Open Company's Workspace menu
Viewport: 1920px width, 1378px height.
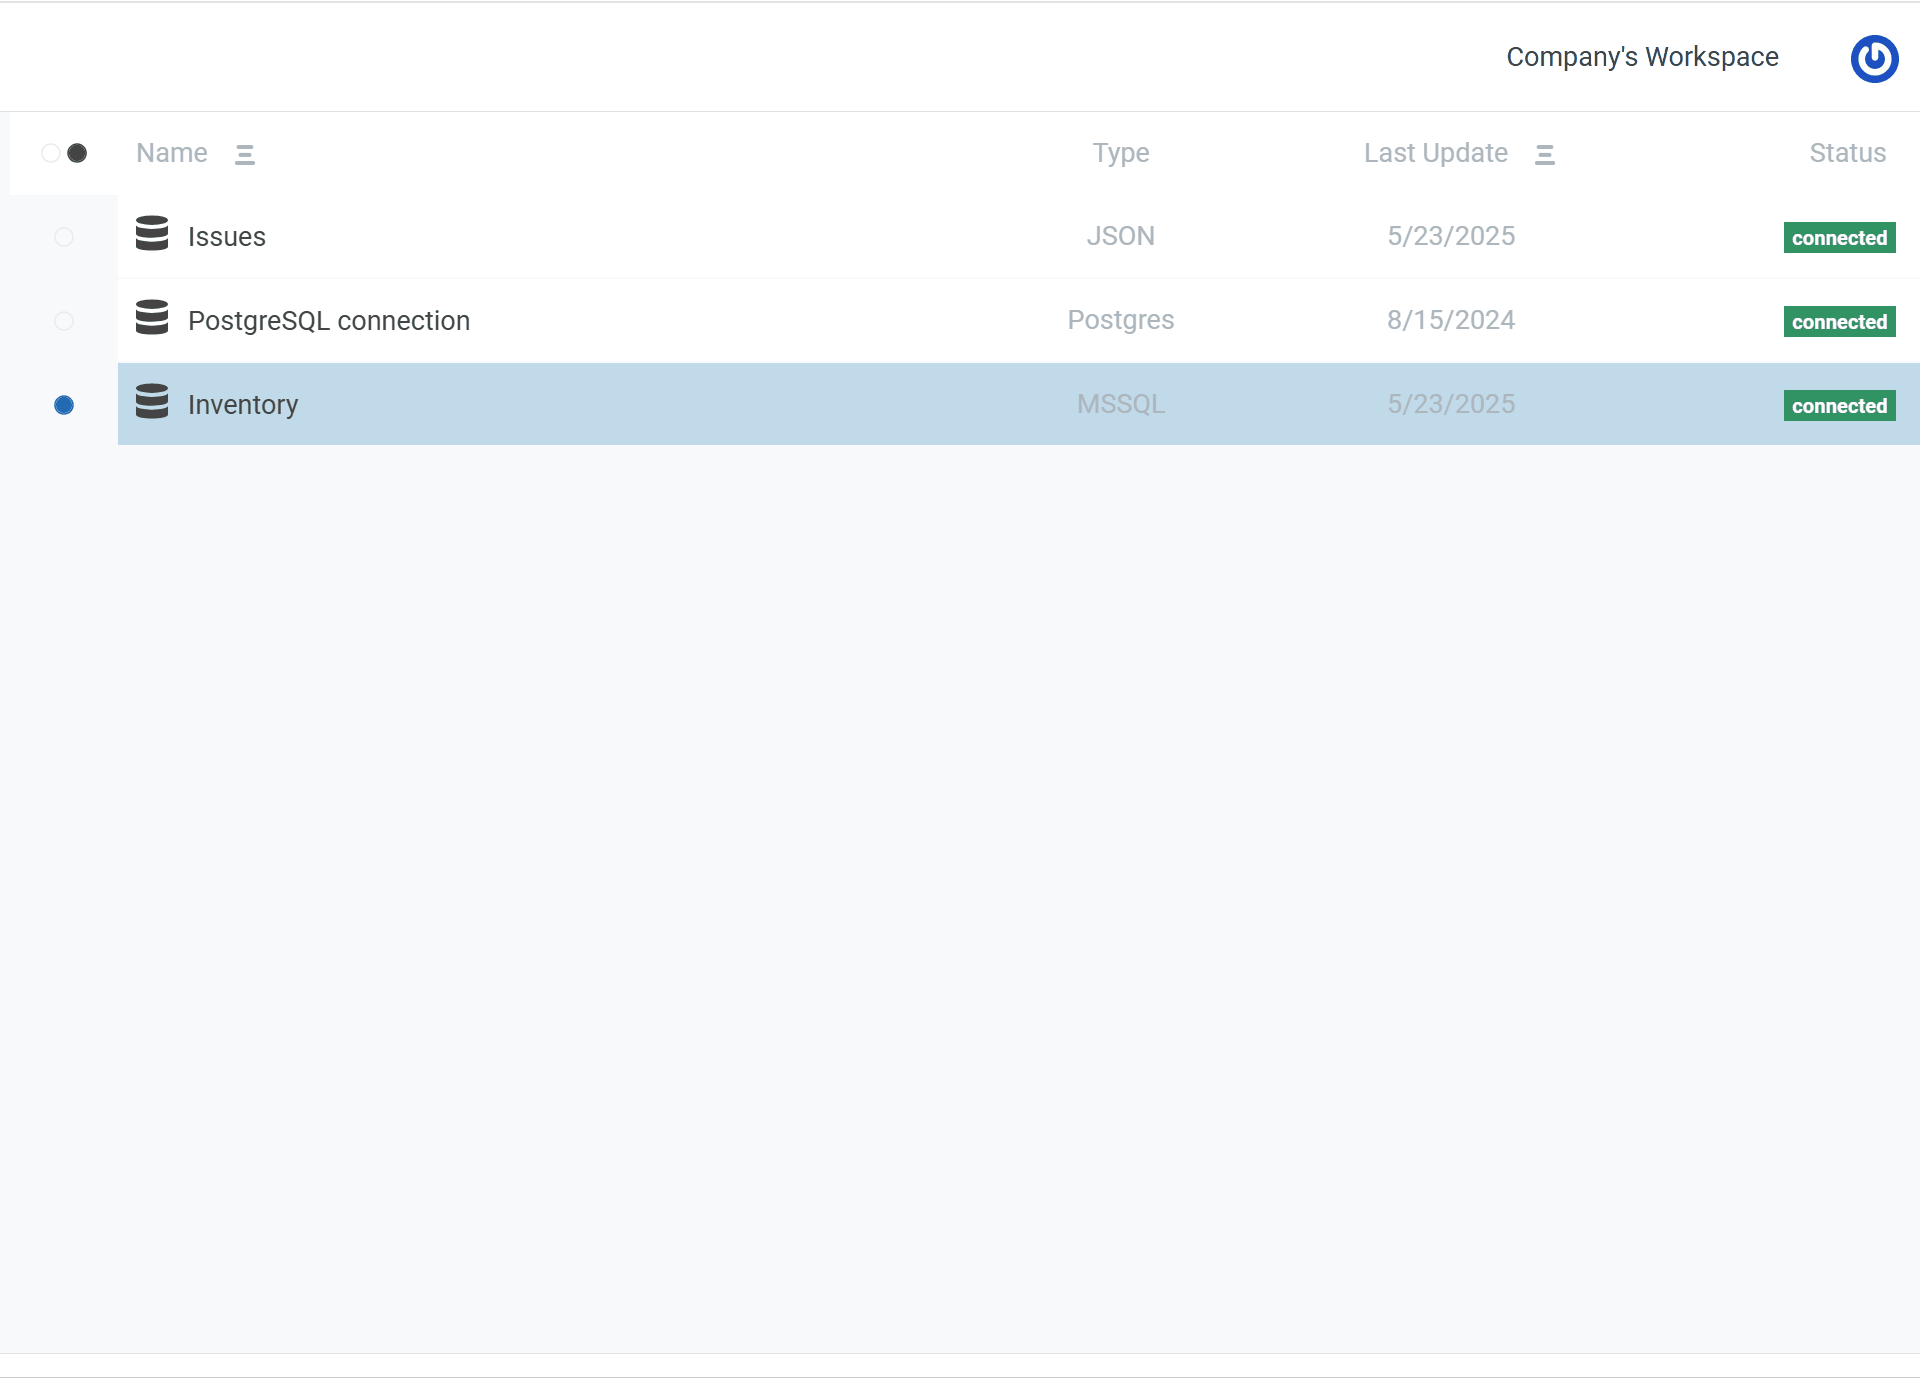pos(1642,57)
